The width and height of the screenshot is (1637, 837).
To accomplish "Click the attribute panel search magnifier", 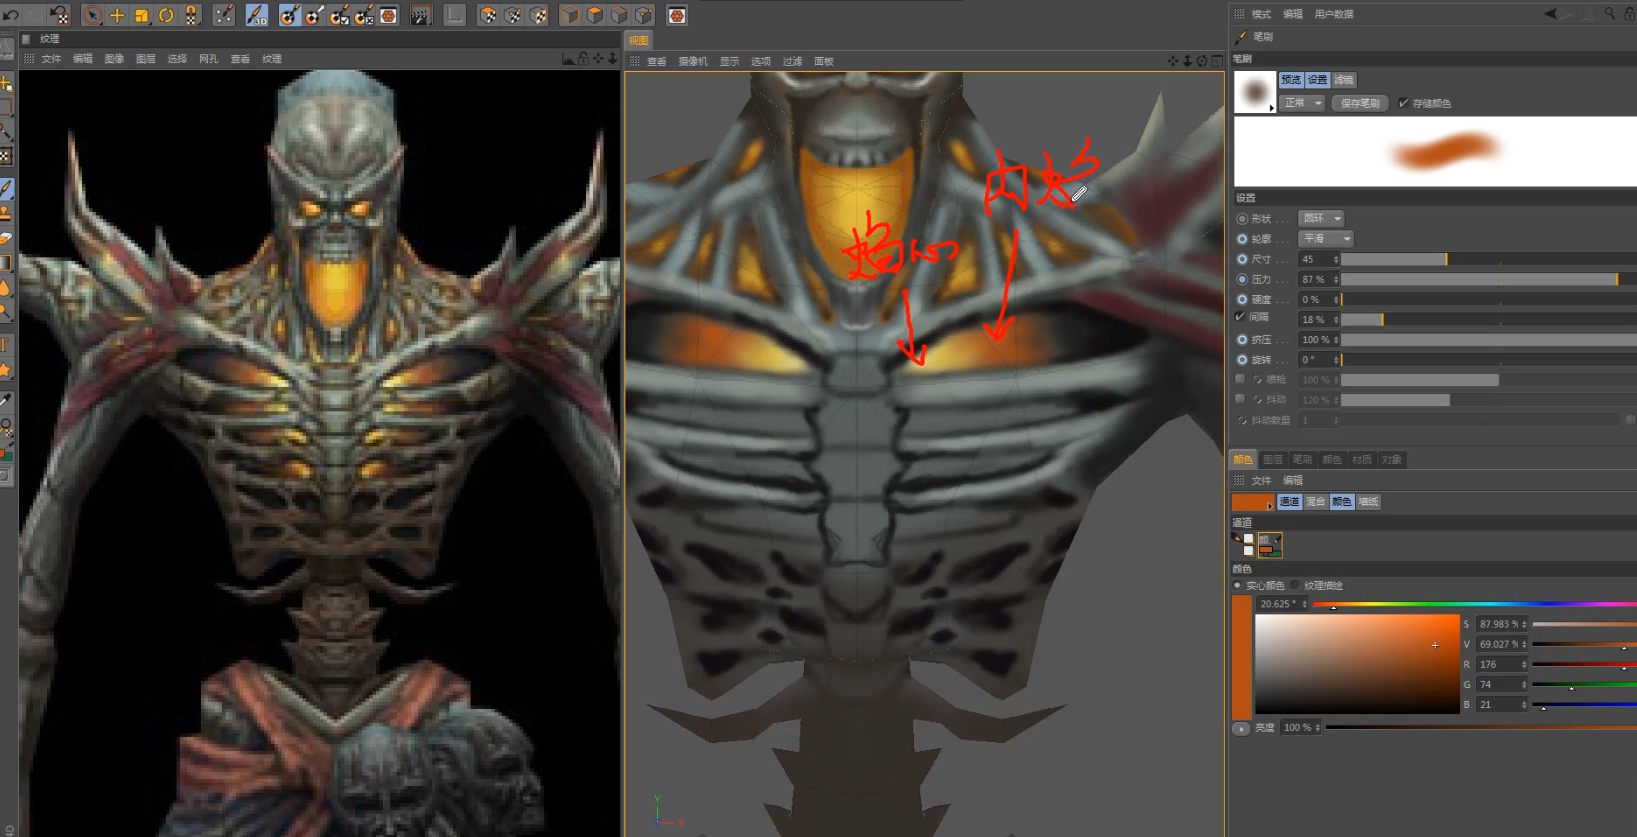I will click(x=1609, y=13).
